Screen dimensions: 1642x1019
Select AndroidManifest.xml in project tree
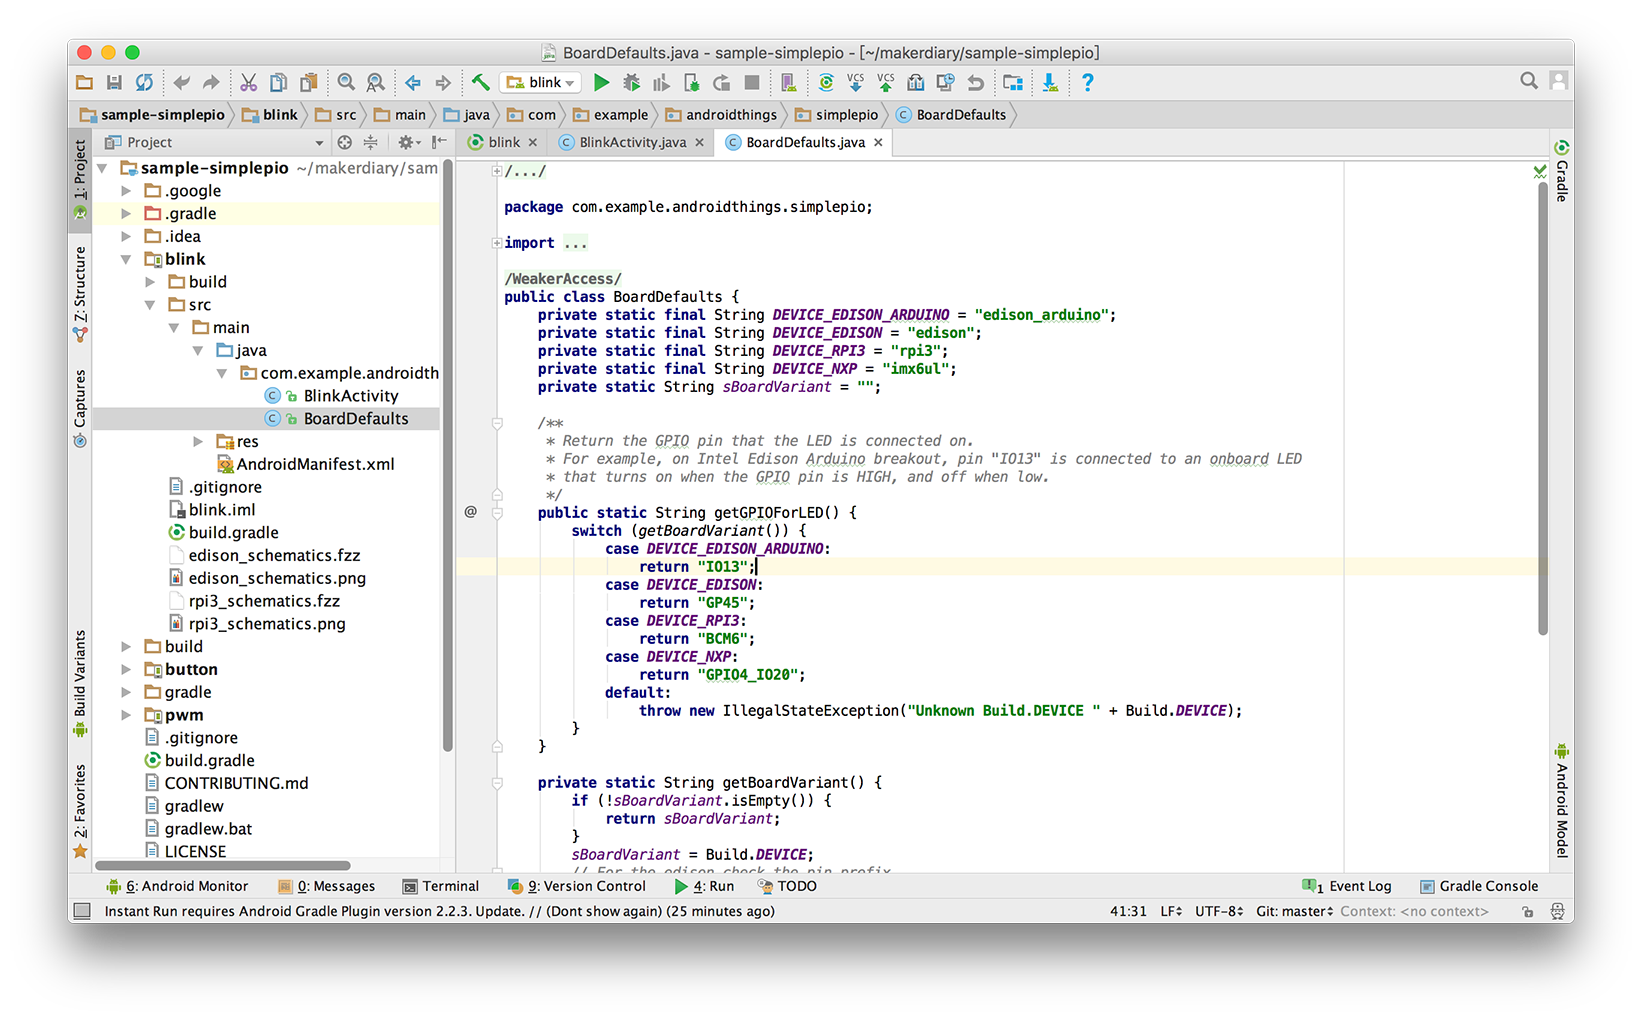coord(305,464)
